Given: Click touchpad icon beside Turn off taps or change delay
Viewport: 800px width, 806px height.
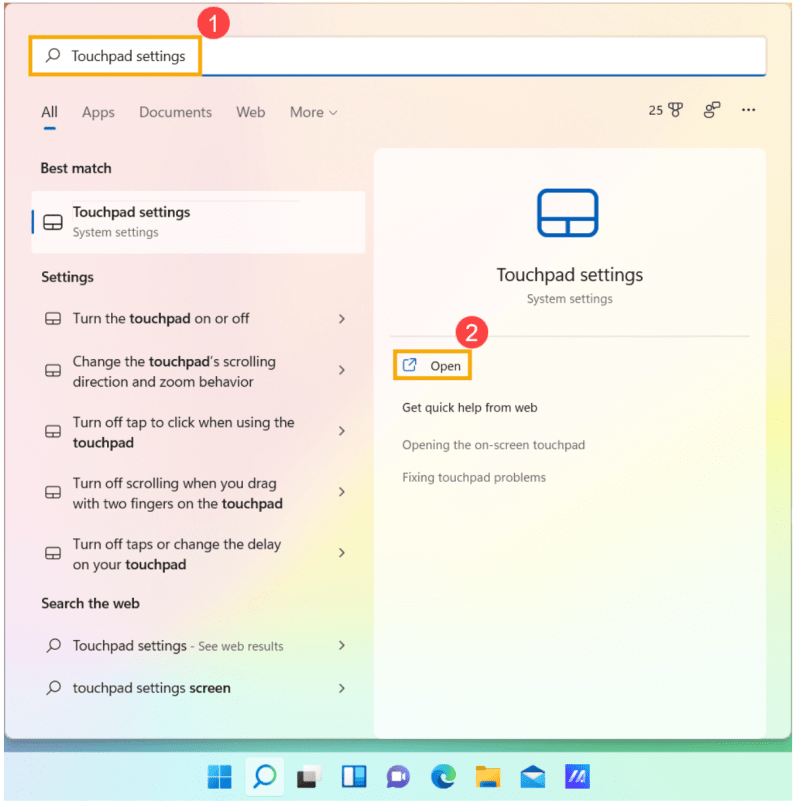Looking at the screenshot, I should pyautogui.click(x=53, y=553).
